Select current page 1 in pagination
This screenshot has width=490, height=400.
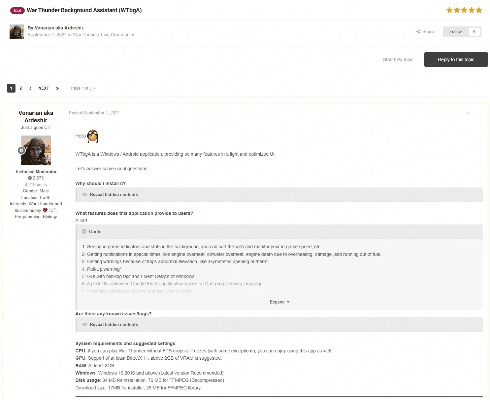pyautogui.click(x=11, y=88)
